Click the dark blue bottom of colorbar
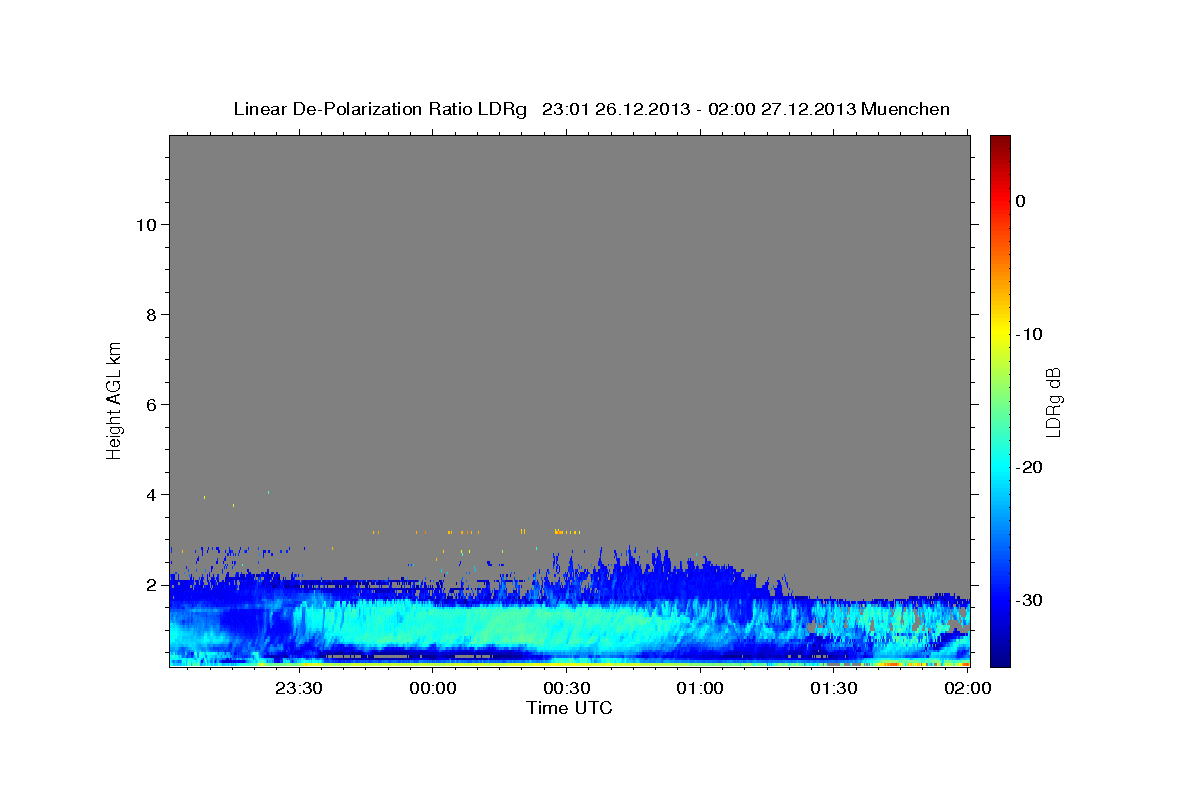The height and width of the screenshot is (800, 1200). [x=1000, y=655]
